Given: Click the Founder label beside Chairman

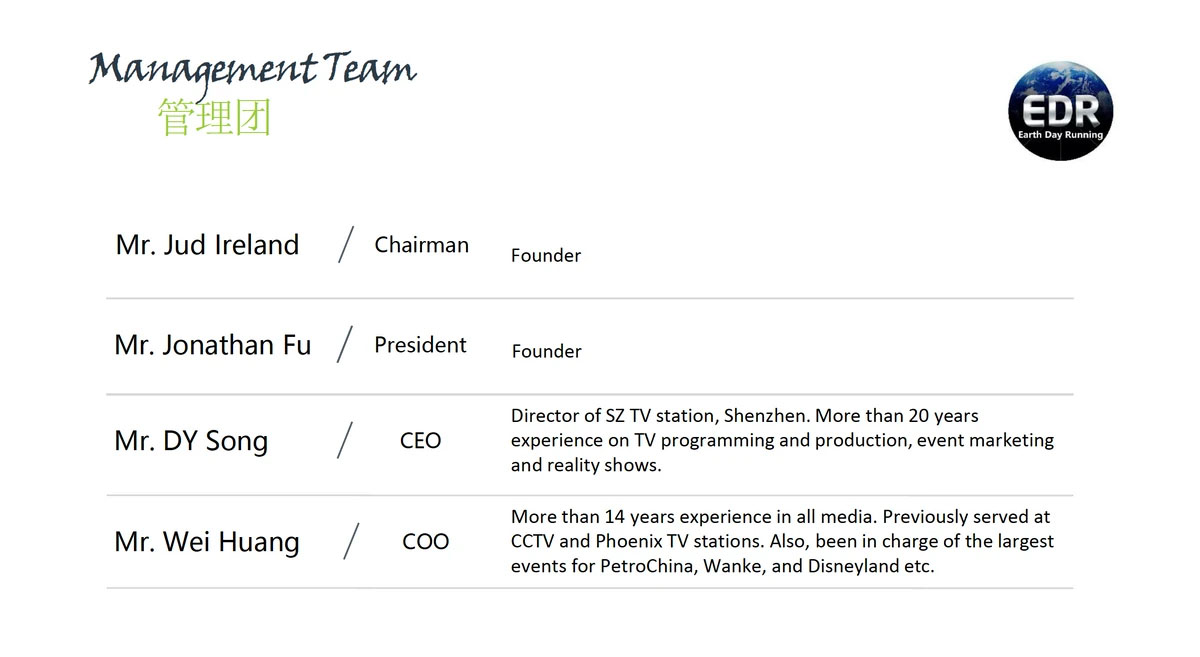Looking at the screenshot, I should 546,256.
